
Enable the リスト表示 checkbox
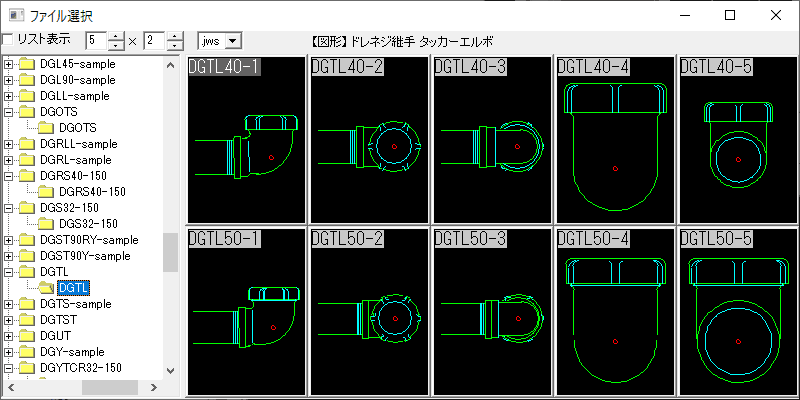tap(8, 39)
